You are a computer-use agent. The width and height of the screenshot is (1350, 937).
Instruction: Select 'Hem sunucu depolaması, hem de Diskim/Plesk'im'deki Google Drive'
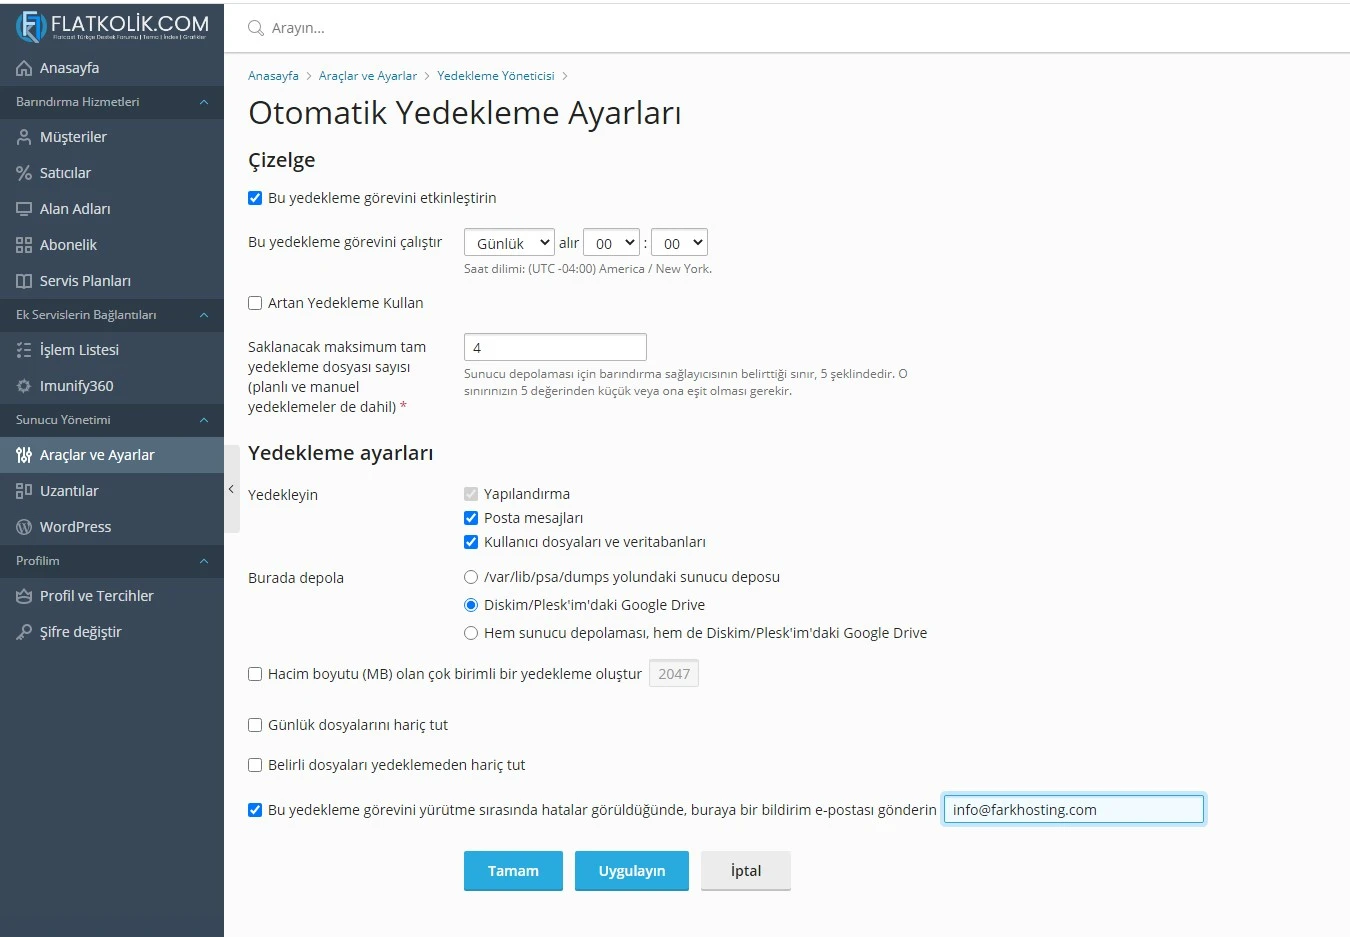[470, 632]
